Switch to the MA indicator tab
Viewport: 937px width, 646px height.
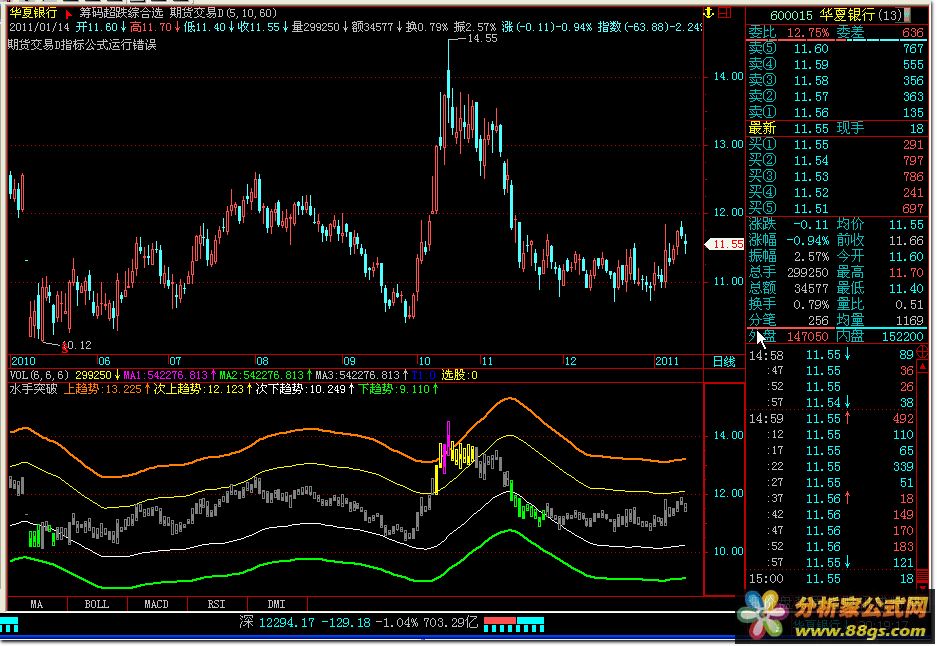point(36,604)
